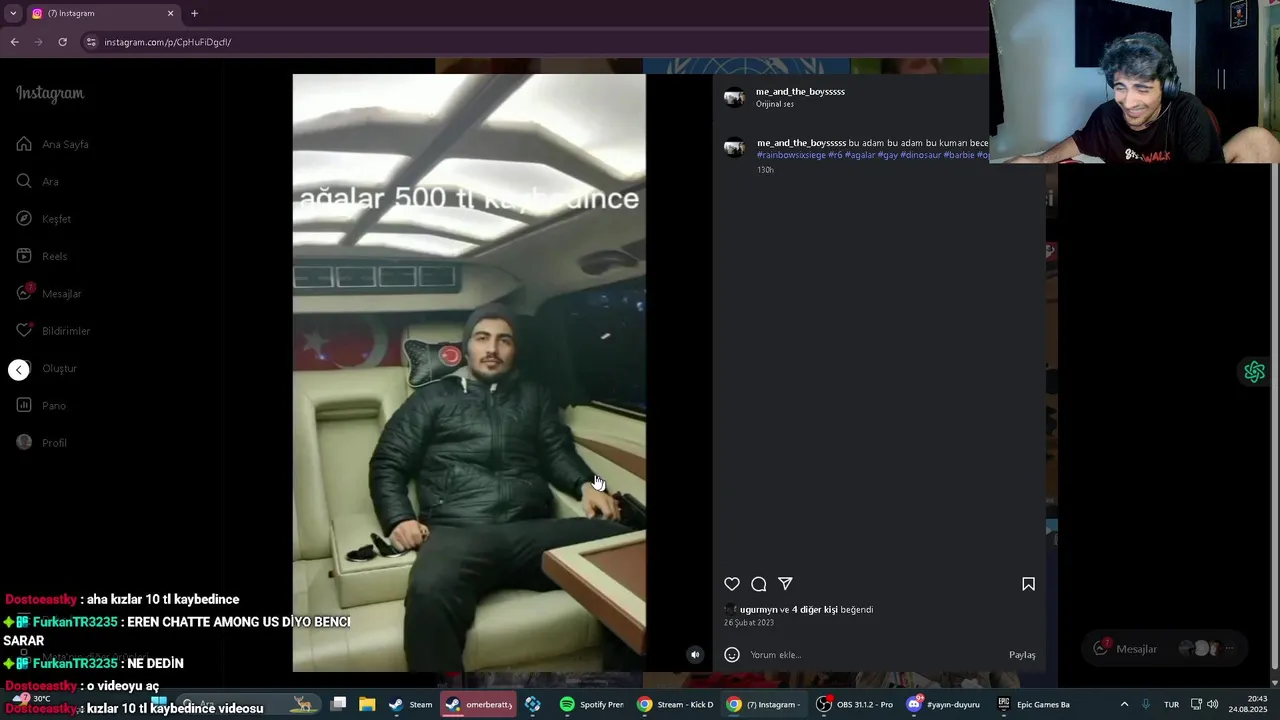
Task: Share the post with paper-plane icon
Action: [x=786, y=584]
